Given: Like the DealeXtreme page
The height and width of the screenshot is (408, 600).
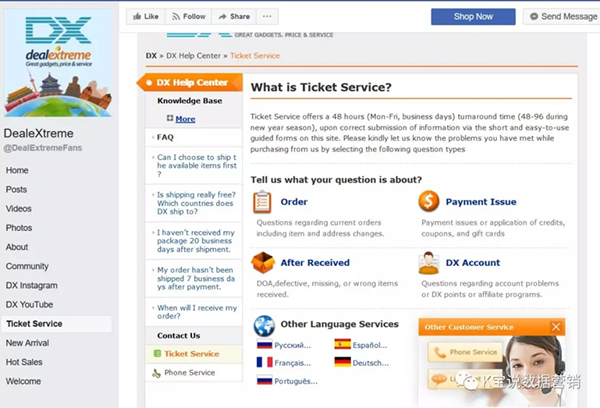Looking at the screenshot, I should click(146, 16).
